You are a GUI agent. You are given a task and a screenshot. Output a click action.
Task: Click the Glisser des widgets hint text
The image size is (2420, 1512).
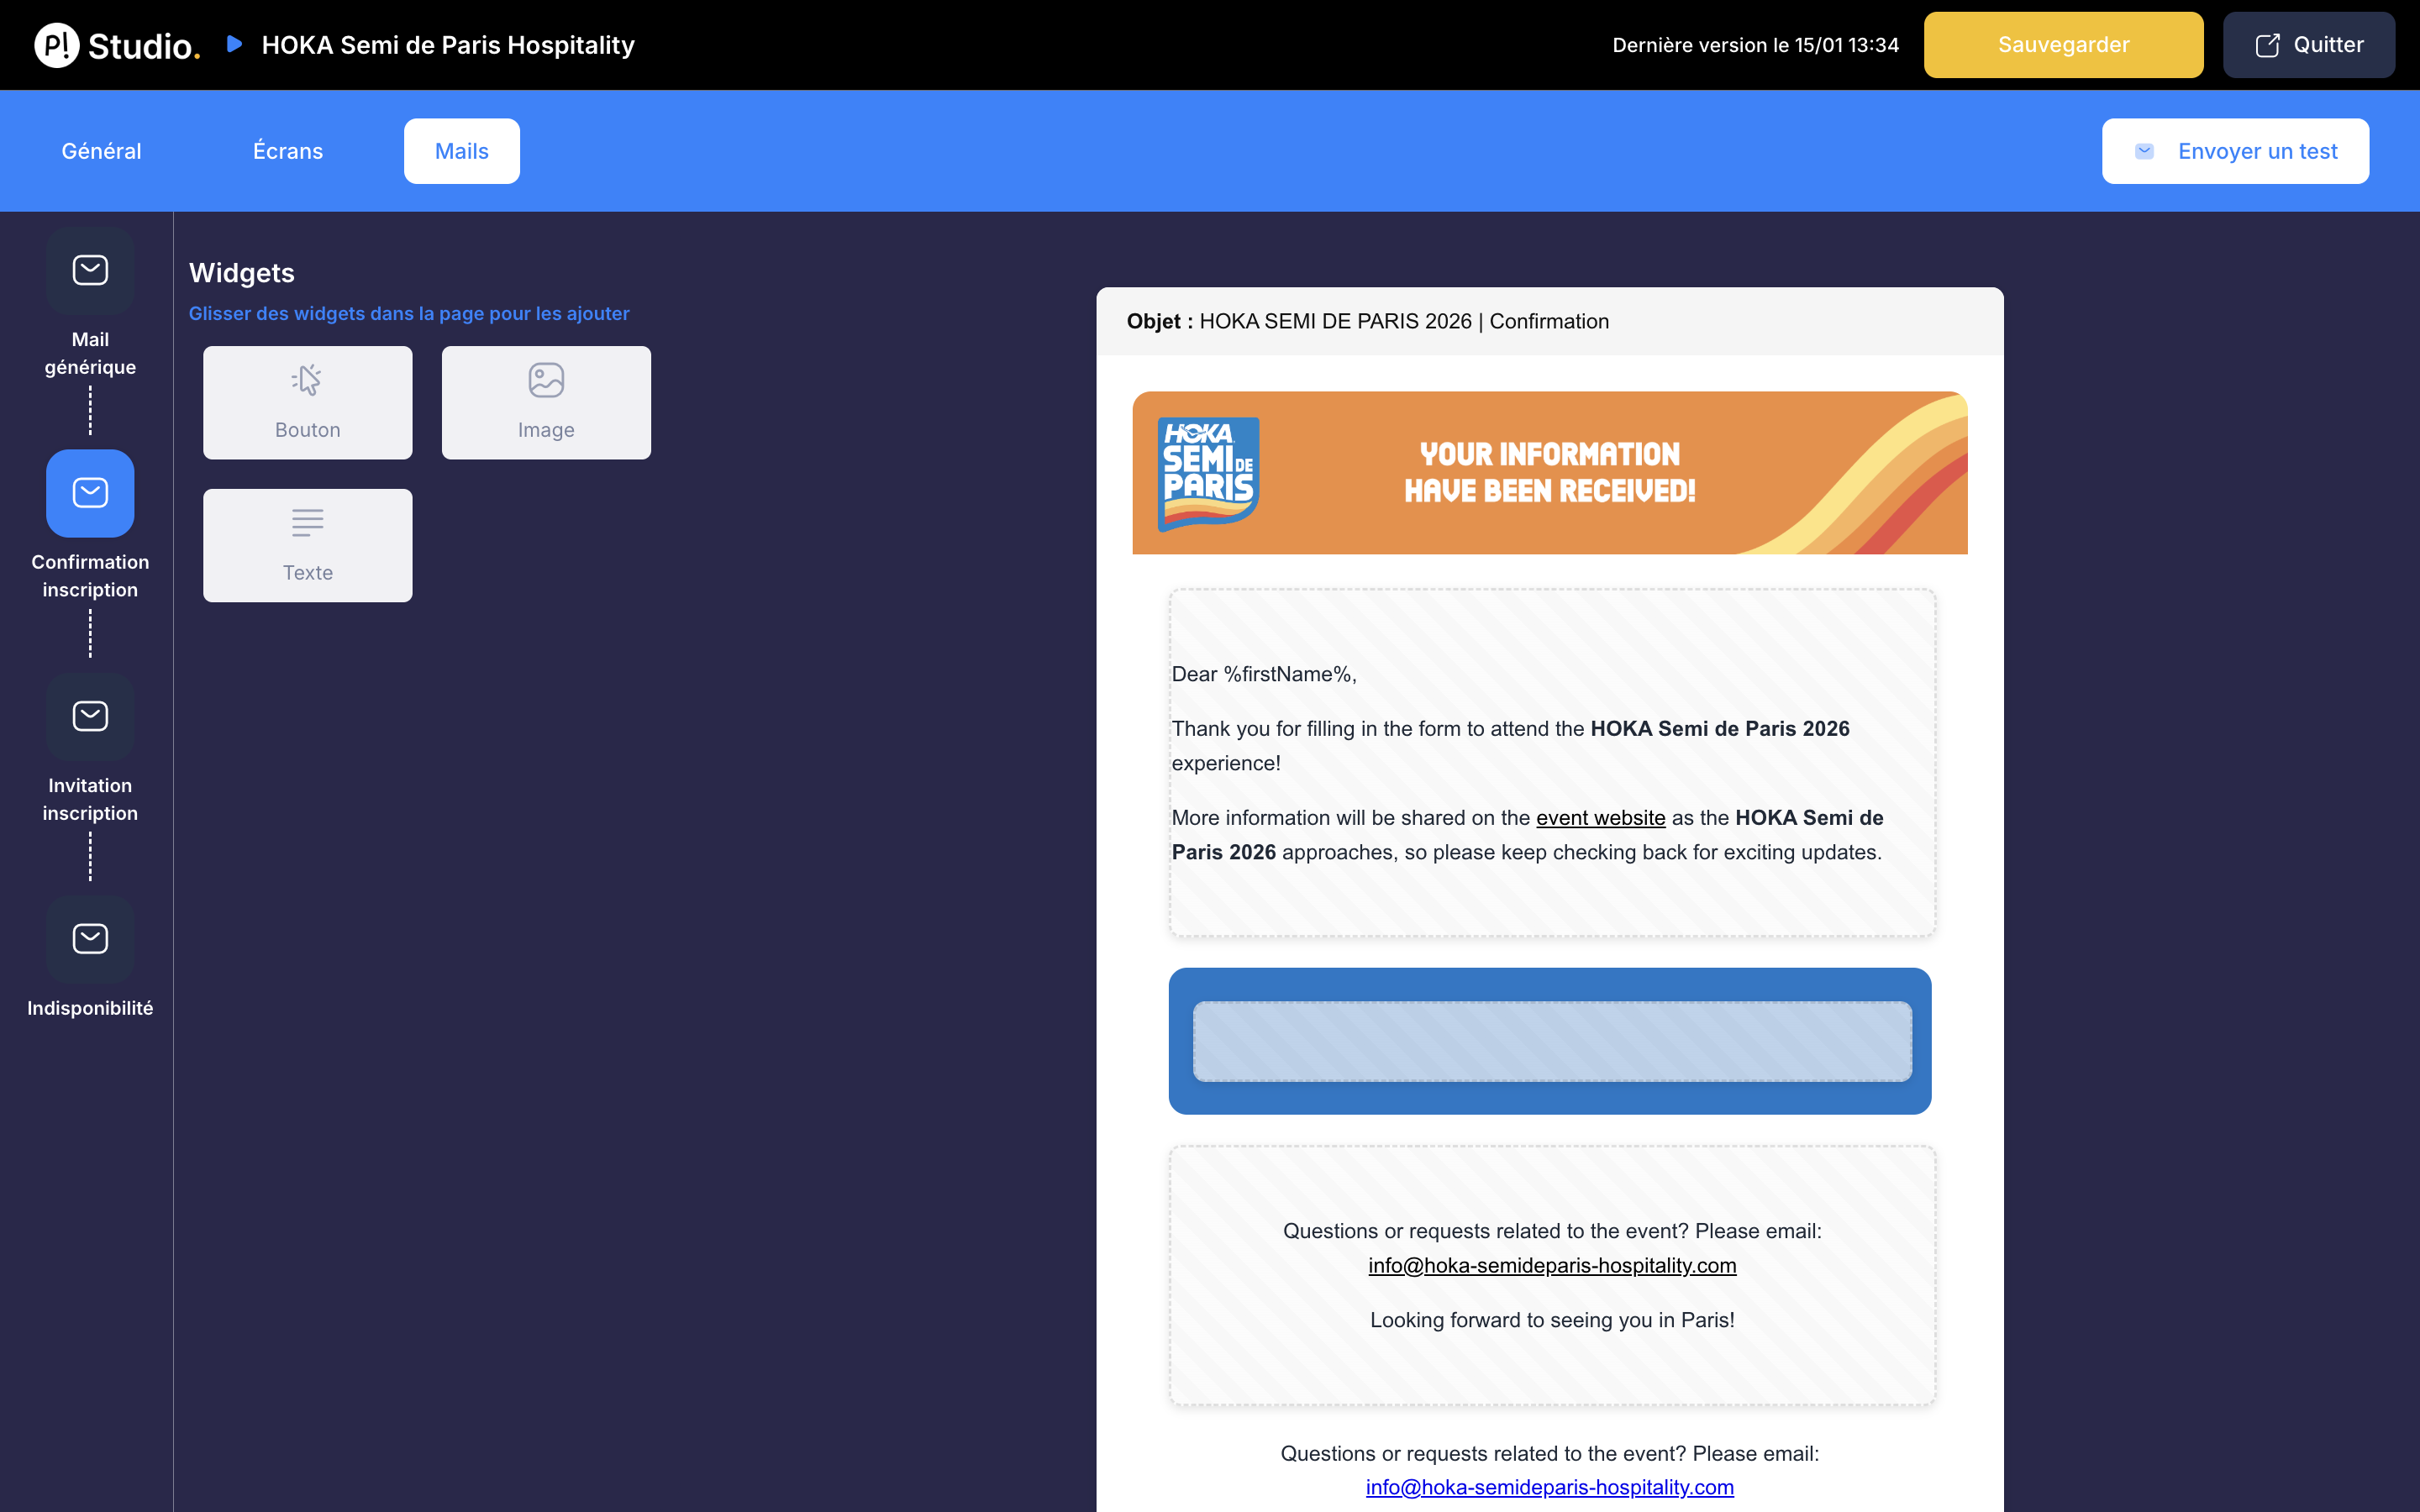coord(409,313)
